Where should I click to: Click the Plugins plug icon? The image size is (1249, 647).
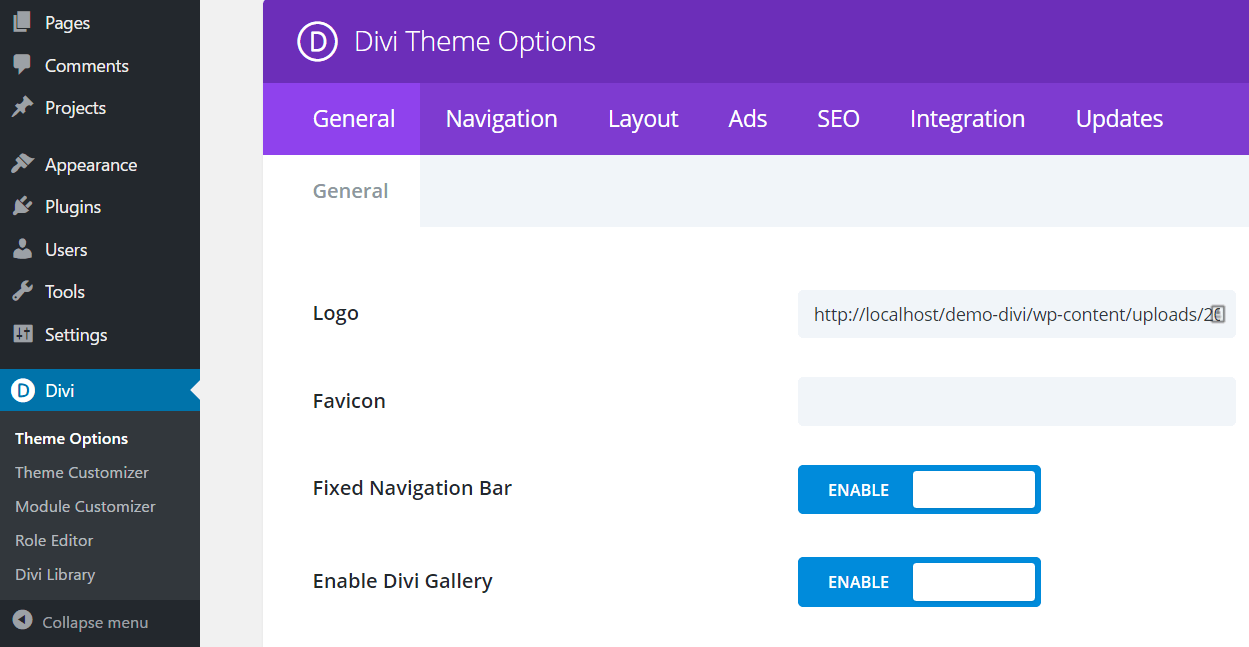[x=22, y=206]
